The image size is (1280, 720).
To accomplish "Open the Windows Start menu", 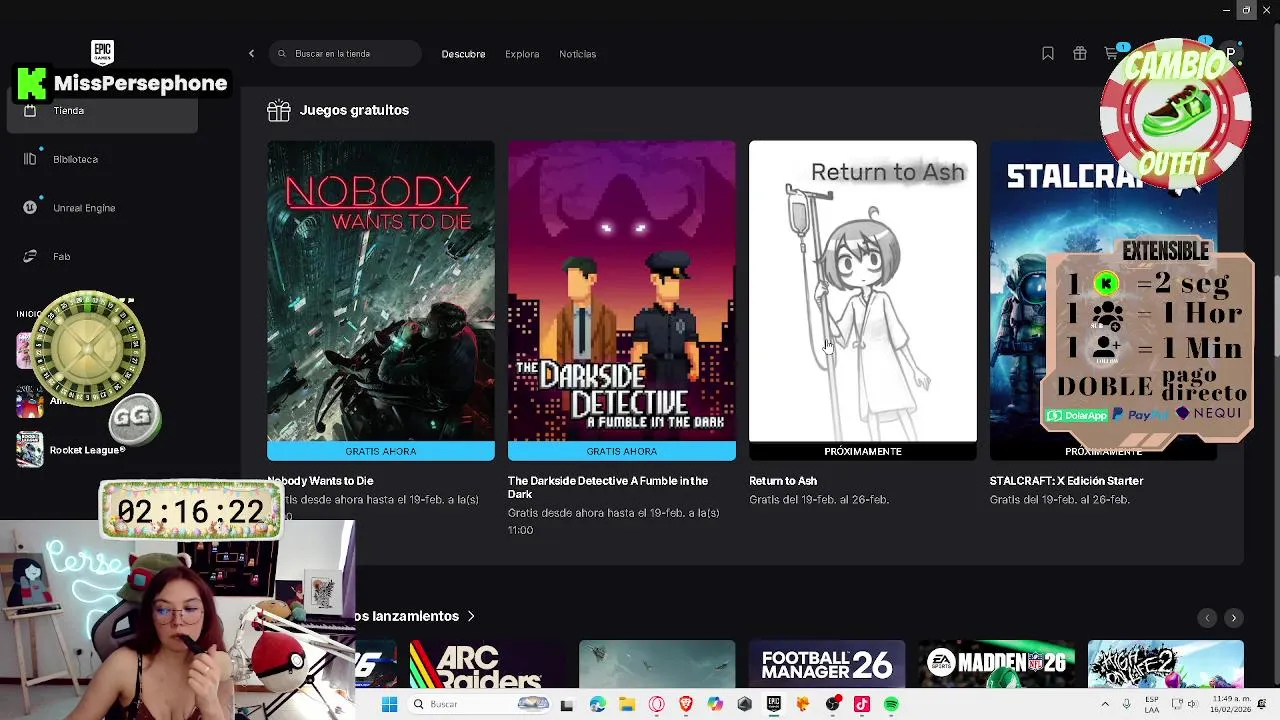I will [389, 704].
